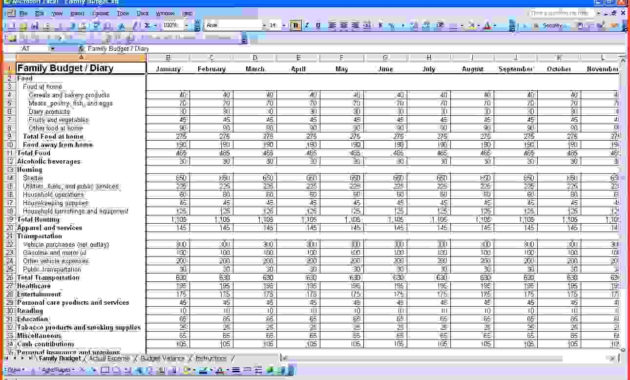Open the AutoShapes menu button
The width and height of the screenshot is (630, 380).
57,370
